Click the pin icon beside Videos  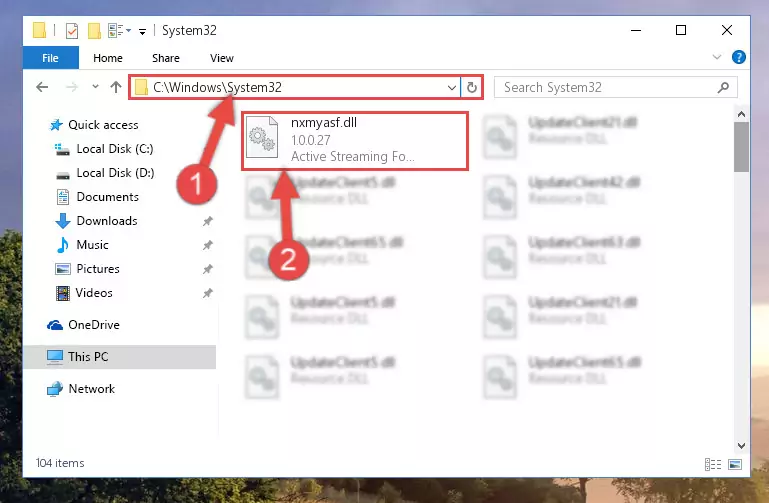[x=208, y=293]
